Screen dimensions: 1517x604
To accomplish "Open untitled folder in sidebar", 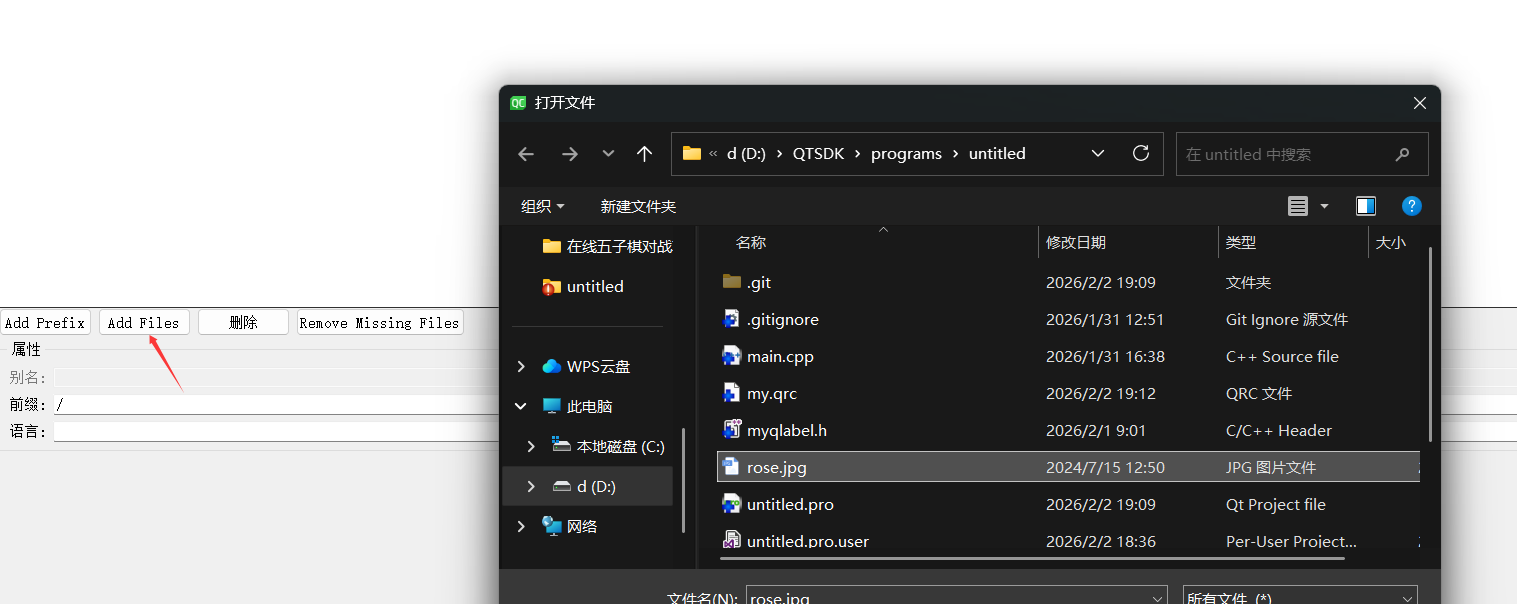I will click(x=582, y=286).
